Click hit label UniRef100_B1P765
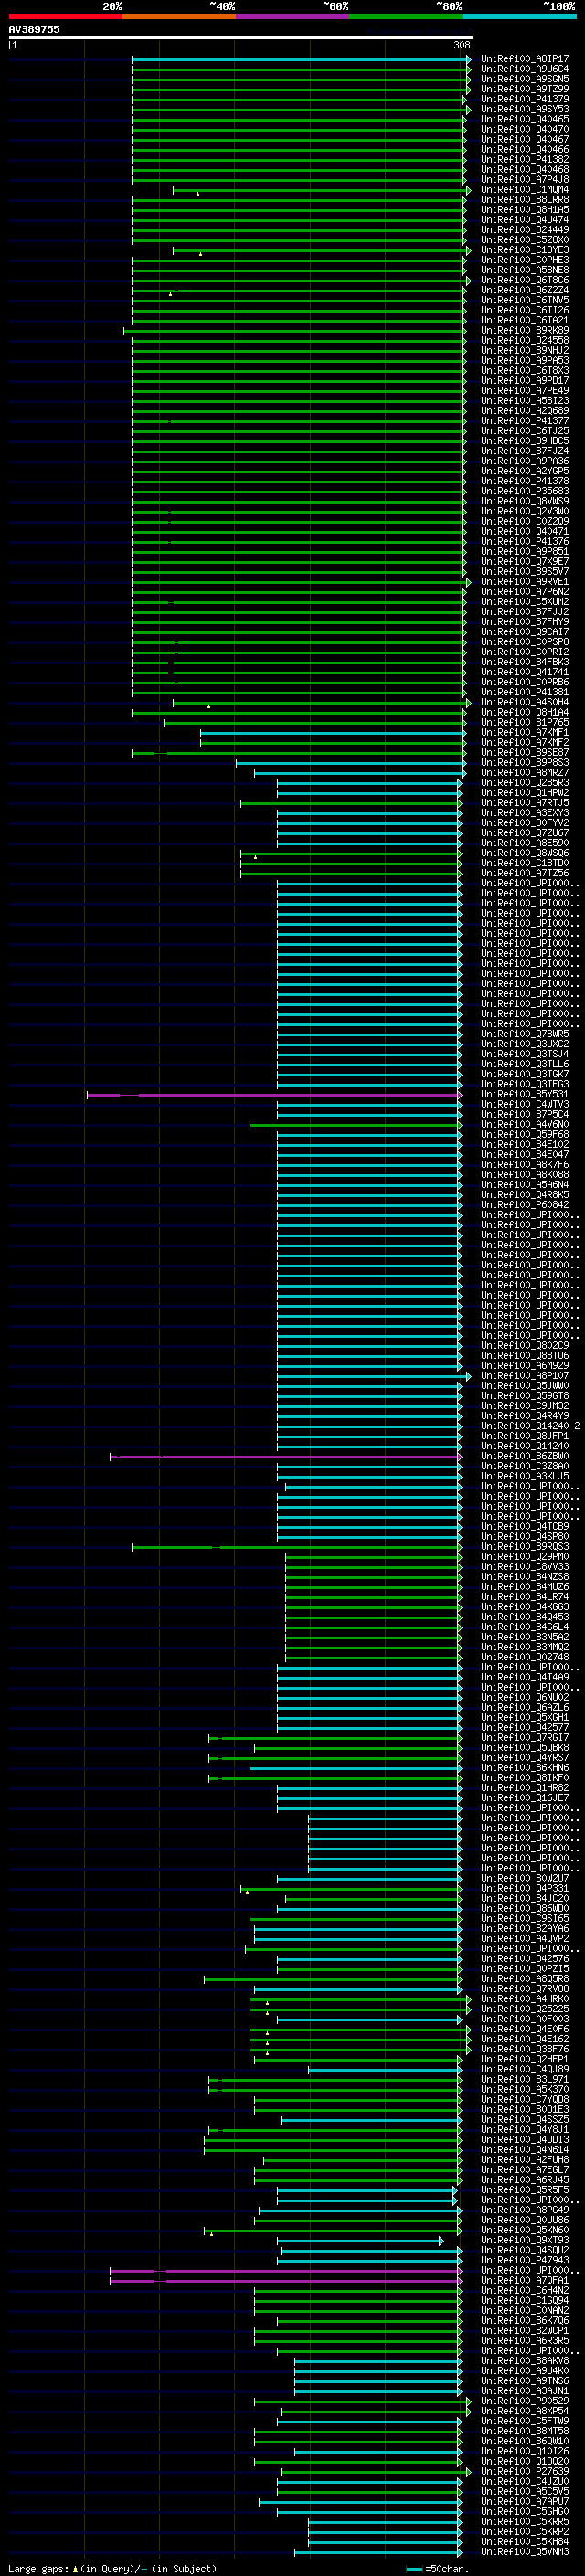This screenshot has height=2576, width=585. click(525, 722)
